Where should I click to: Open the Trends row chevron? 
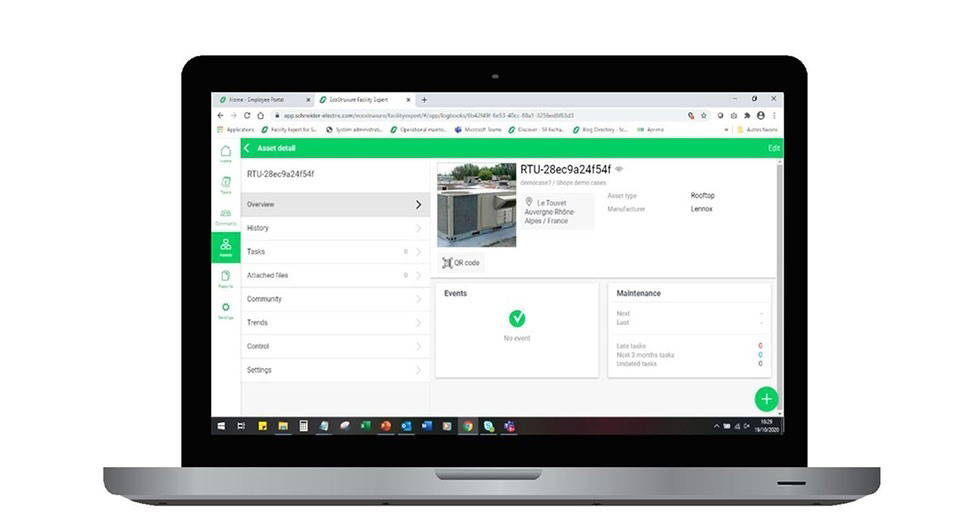coord(418,323)
